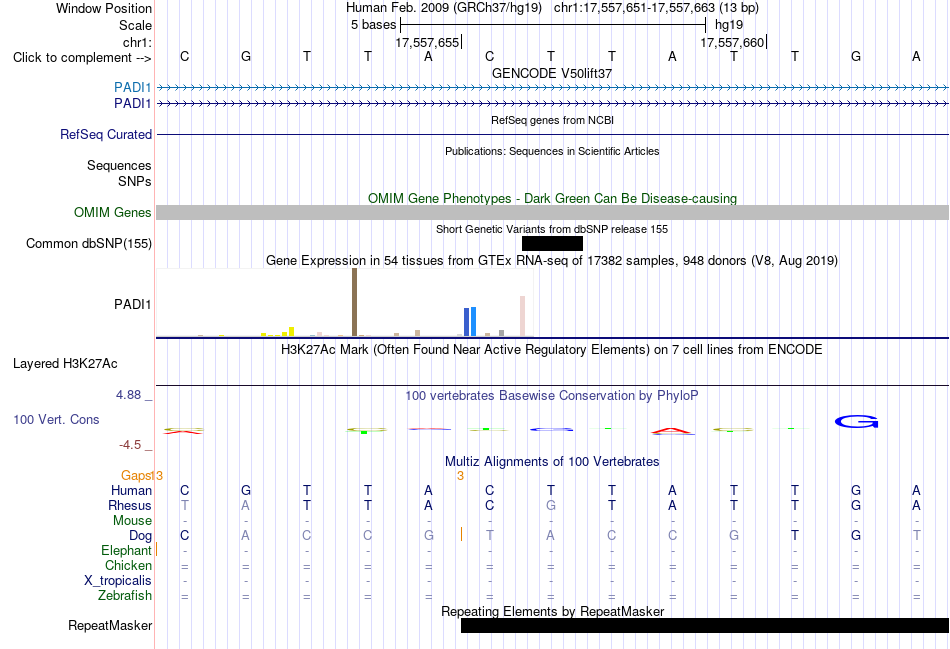This screenshot has width=950, height=649.
Task: Click the chr1: base position label
Action: pyautogui.click(x=137, y=42)
